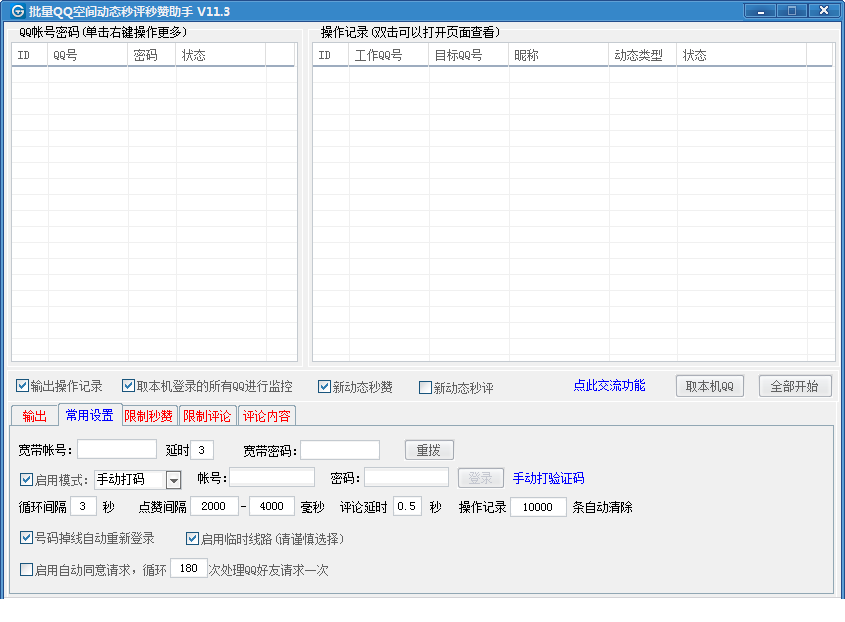
Task: Click the 昵称 column header
Action: pyautogui.click(x=559, y=55)
